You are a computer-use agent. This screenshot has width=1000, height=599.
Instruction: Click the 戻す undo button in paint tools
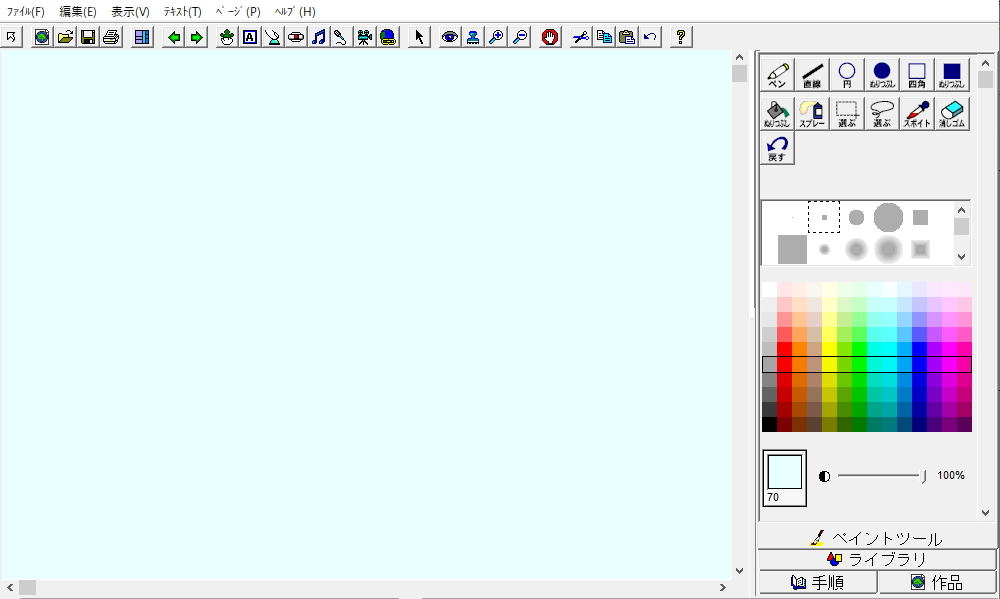coord(777,148)
